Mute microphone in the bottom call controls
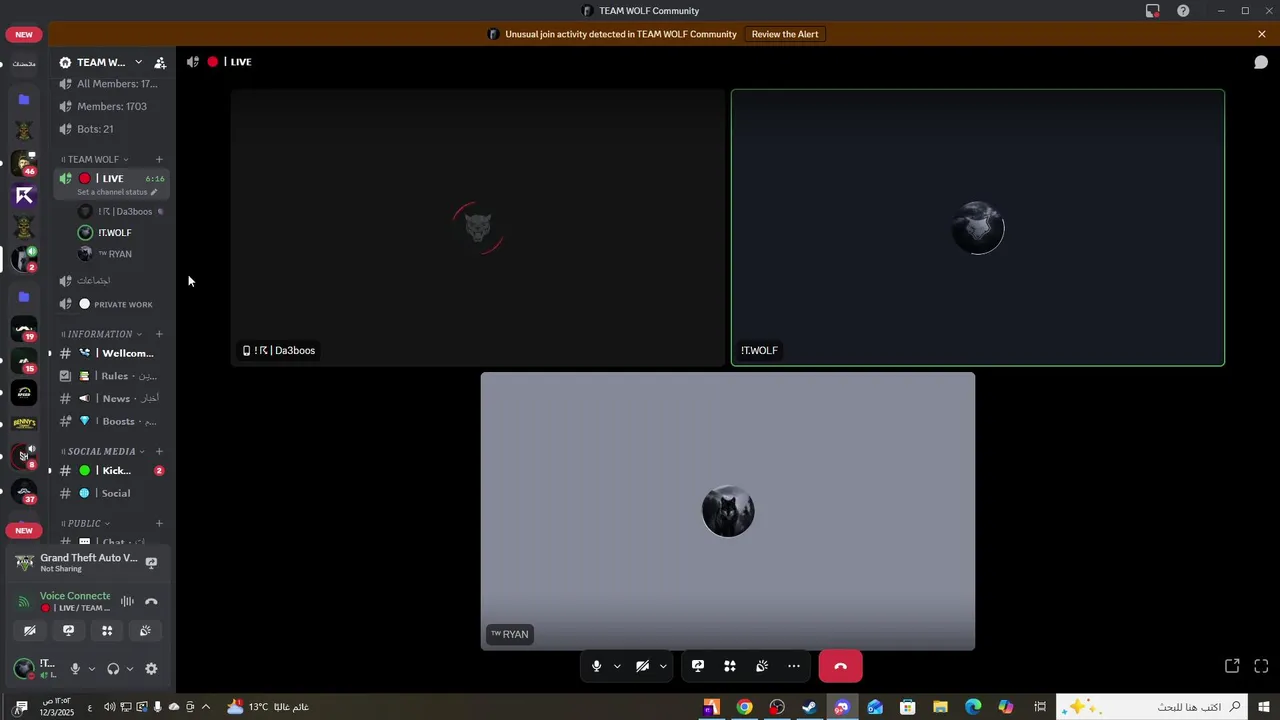 click(596, 666)
